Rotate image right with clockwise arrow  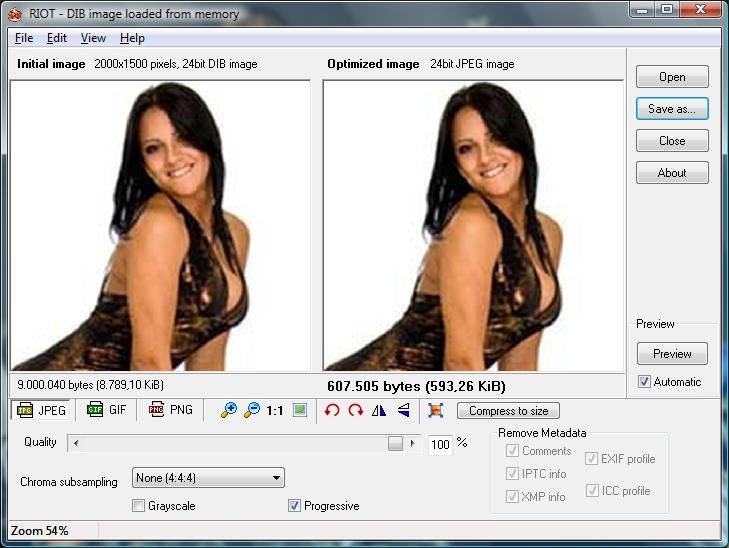(356, 411)
